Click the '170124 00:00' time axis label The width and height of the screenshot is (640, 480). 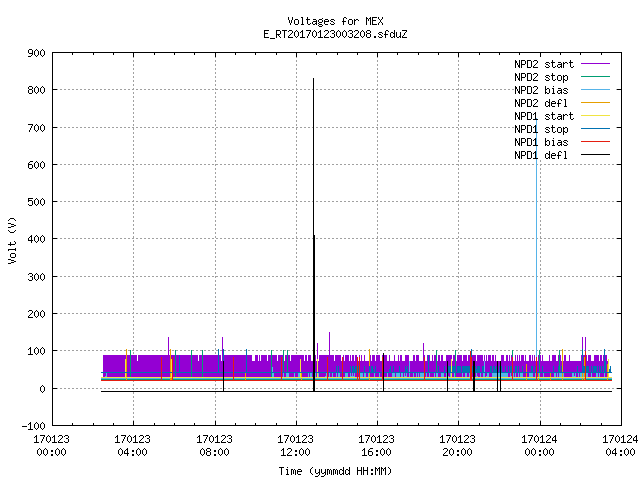pyautogui.click(x=539, y=446)
